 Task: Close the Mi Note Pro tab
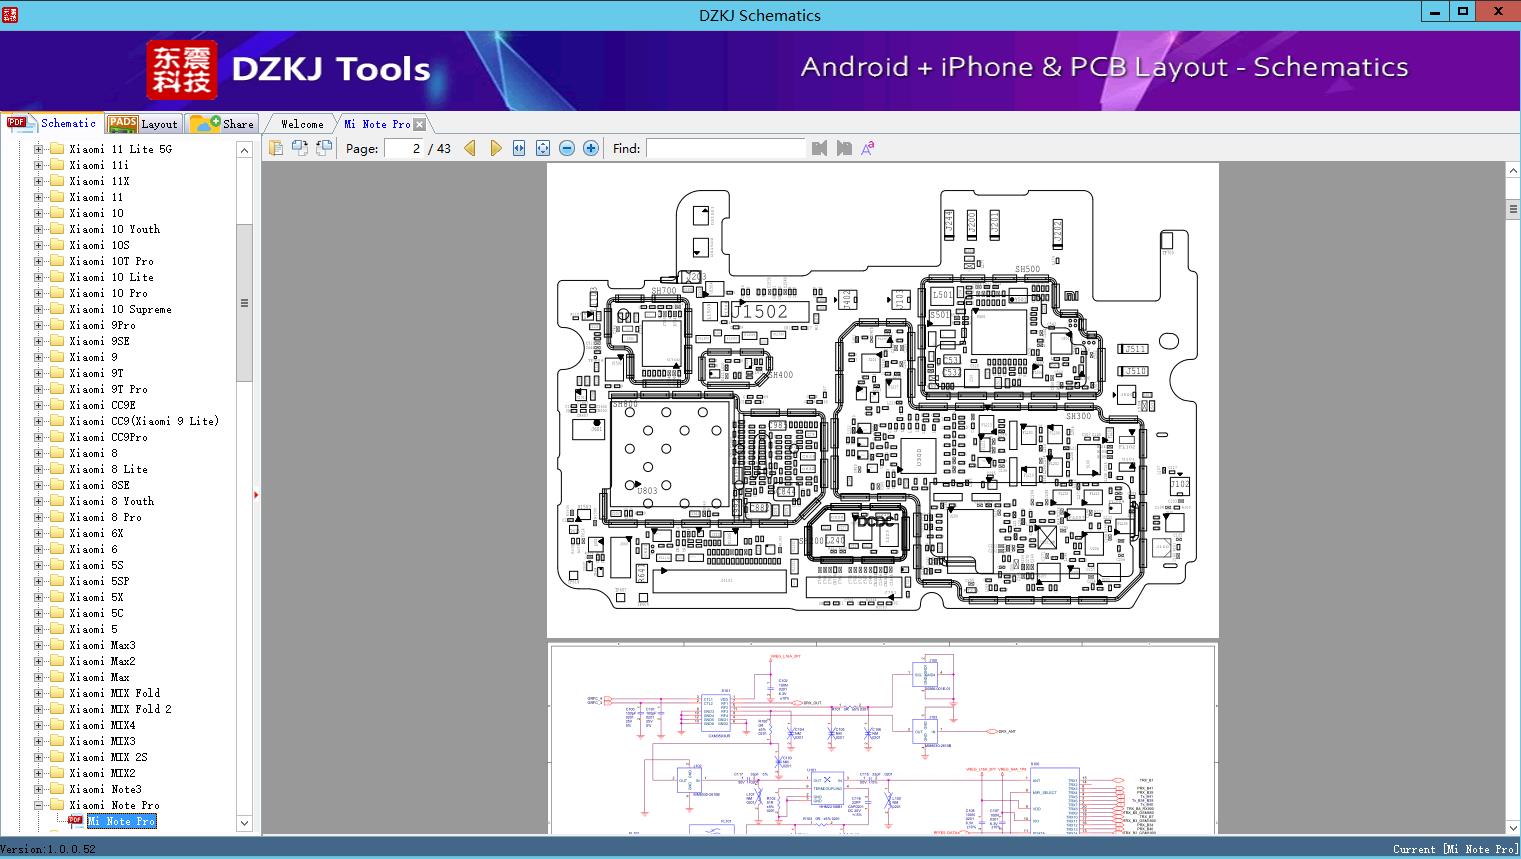point(420,125)
